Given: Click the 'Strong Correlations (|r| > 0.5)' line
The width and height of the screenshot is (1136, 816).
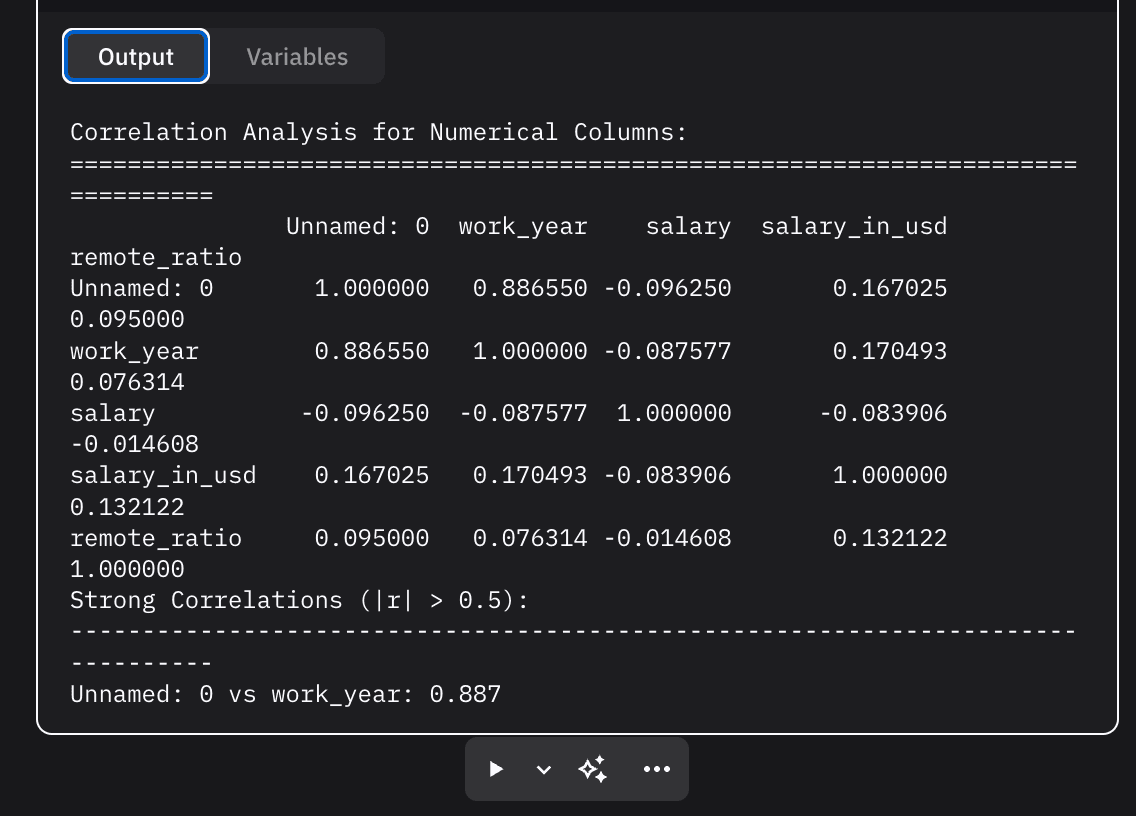Looking at the screenshot, I should click(299, 601).
